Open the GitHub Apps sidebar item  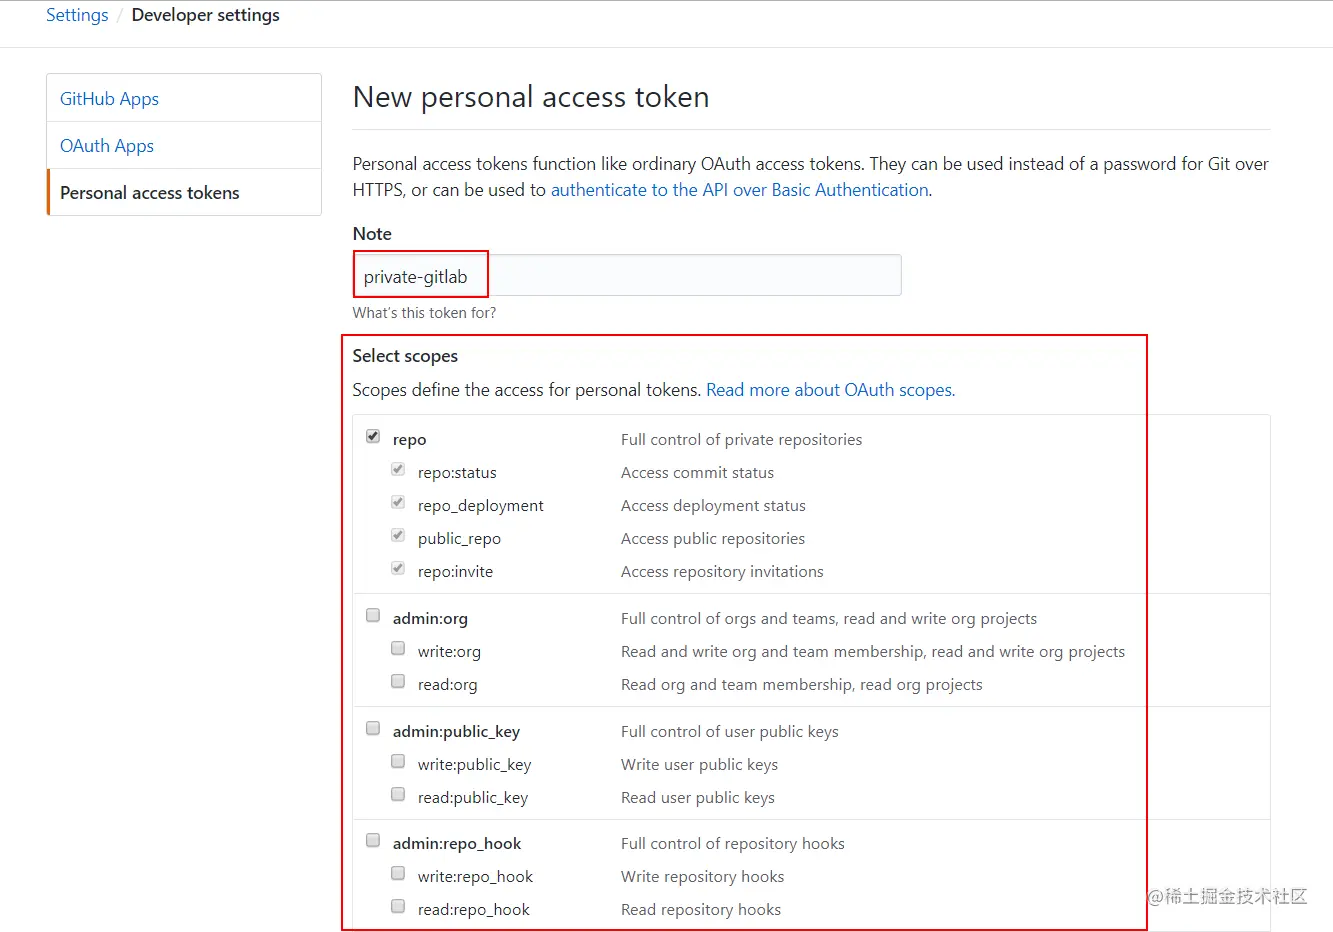[x=110, y=99]
